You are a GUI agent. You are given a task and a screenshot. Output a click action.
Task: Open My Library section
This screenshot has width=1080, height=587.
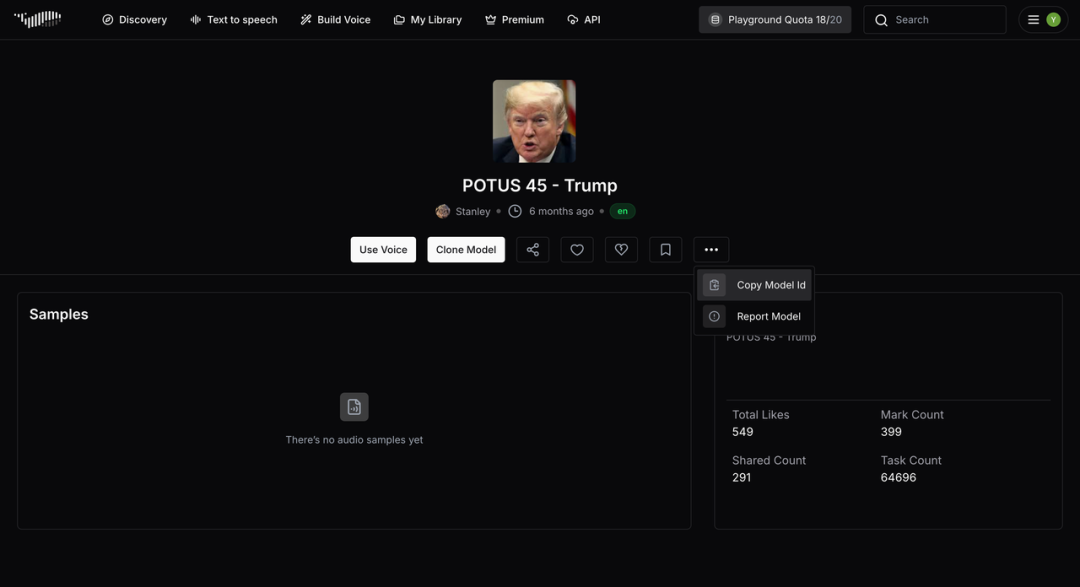tap(427, 20)
